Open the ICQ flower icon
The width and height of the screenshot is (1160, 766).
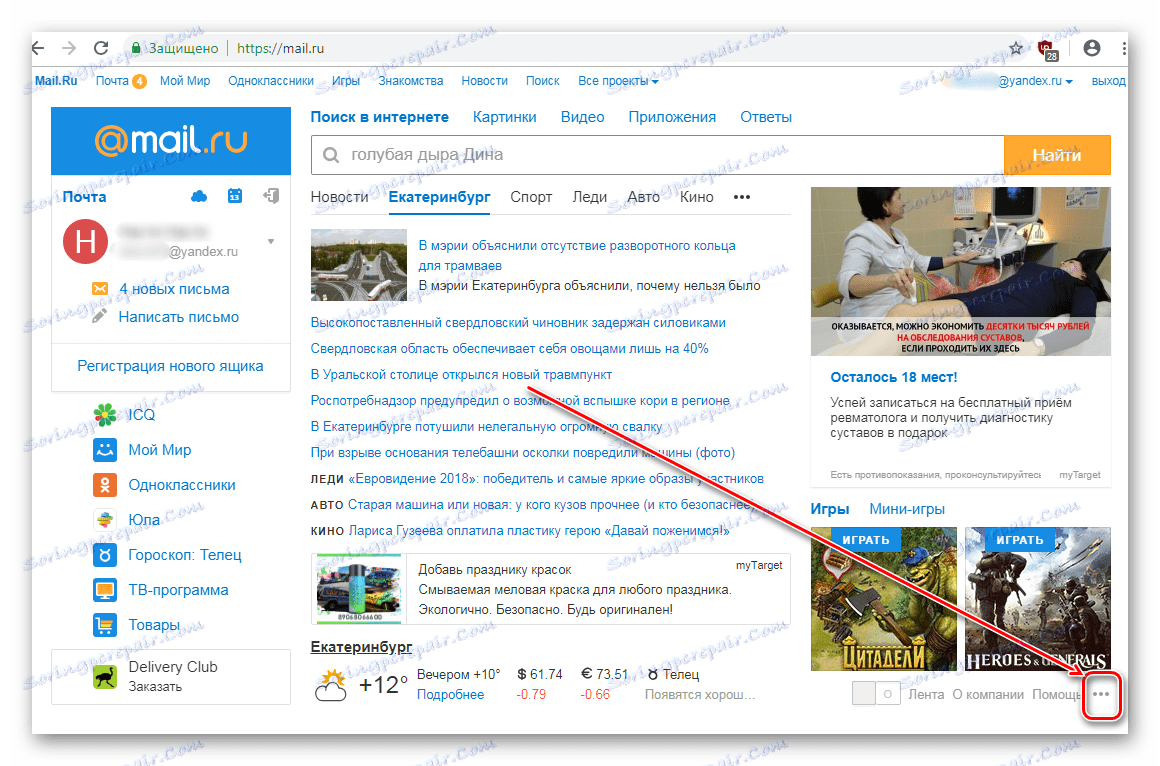point(105,414)
